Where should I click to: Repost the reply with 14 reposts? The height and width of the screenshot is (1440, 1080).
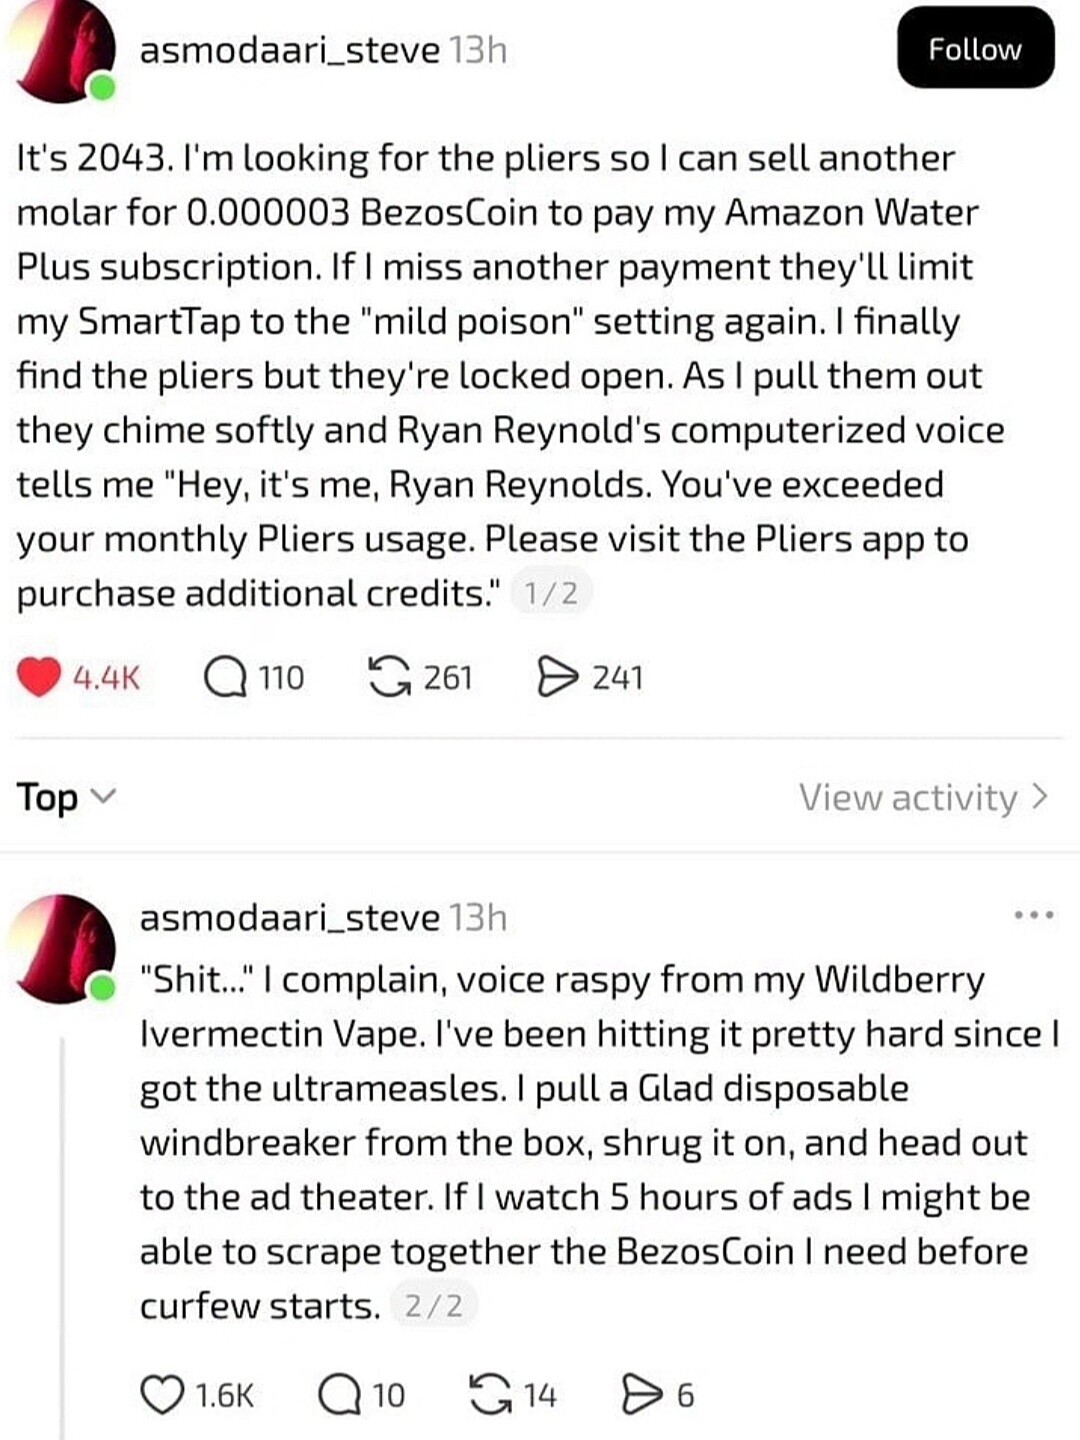point(490,1395)
